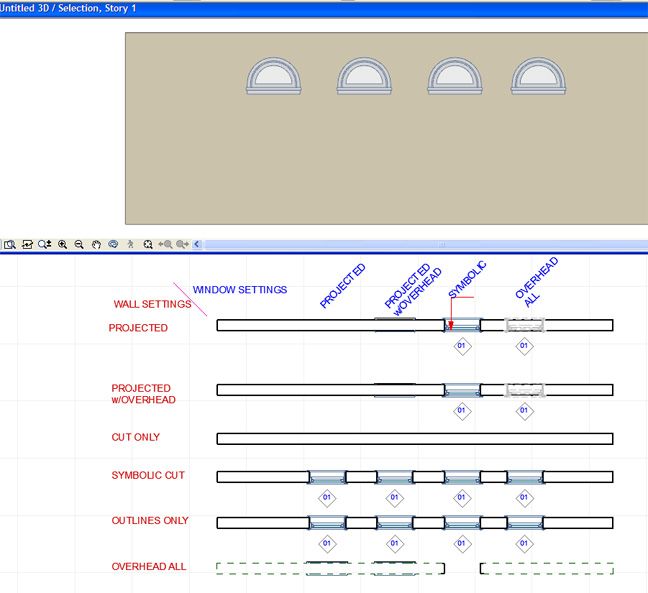The width and height of the screenshot is (648, 593).
Task: Activate the 3D orbit tool
Action: (113, 244)
